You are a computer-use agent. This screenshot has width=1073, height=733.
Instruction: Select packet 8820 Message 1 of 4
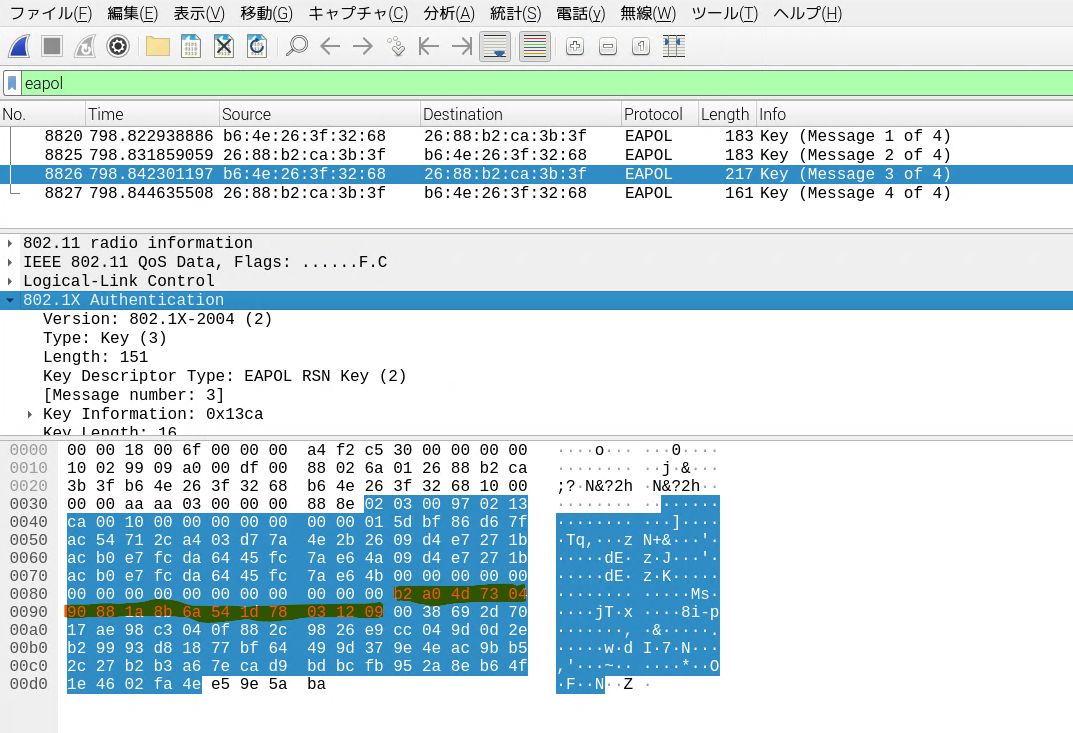coord(536,136)
